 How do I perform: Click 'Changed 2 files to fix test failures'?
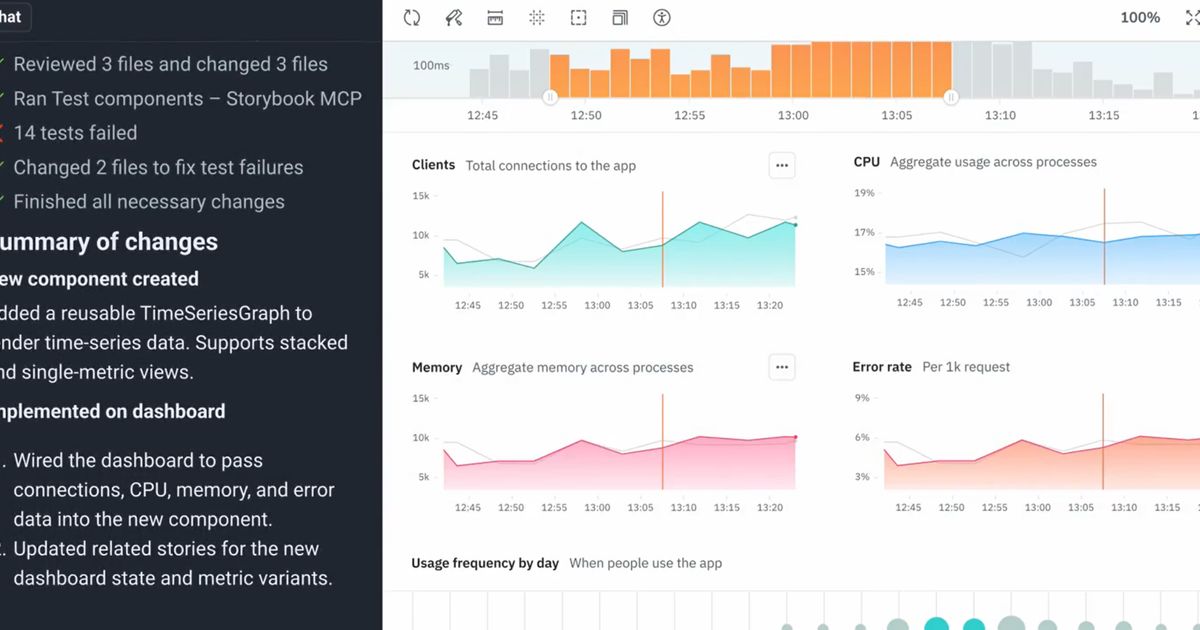click(x=158, y=168)
